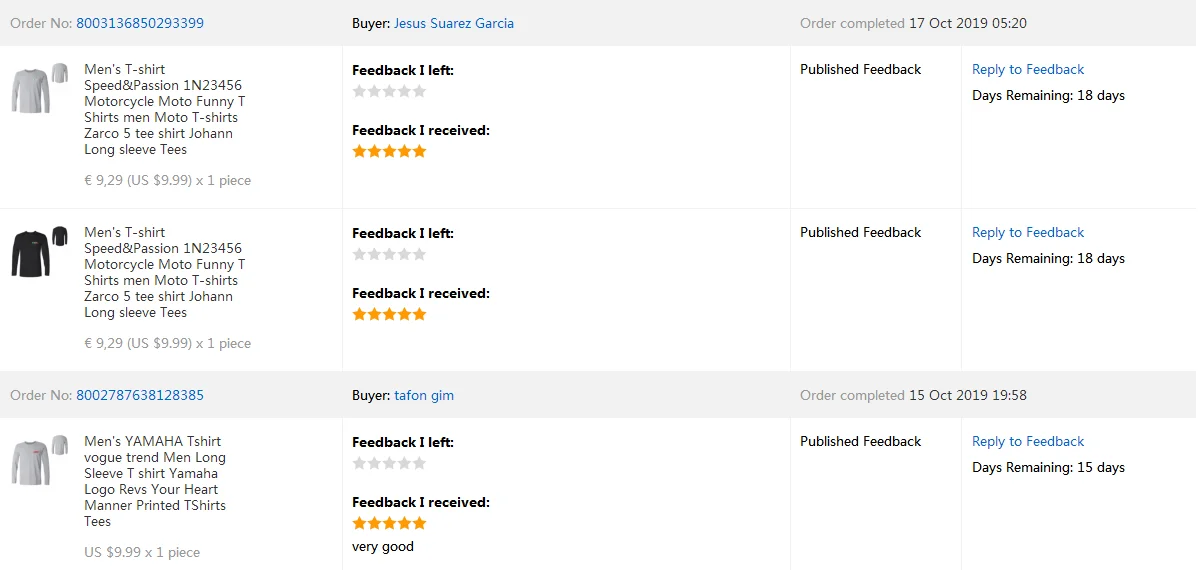Viewport: 1198px width, 570px height.
Task: Open large gray YAMAHA Tshirt thumbnail
Action: click(30, 462)
